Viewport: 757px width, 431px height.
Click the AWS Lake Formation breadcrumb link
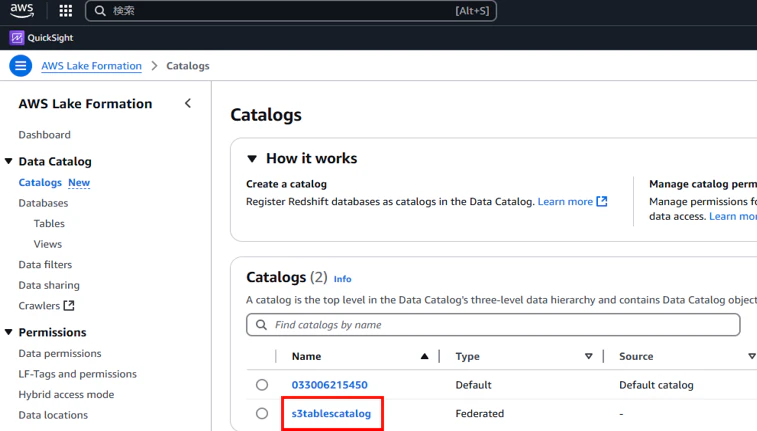[x=92, y=66]
